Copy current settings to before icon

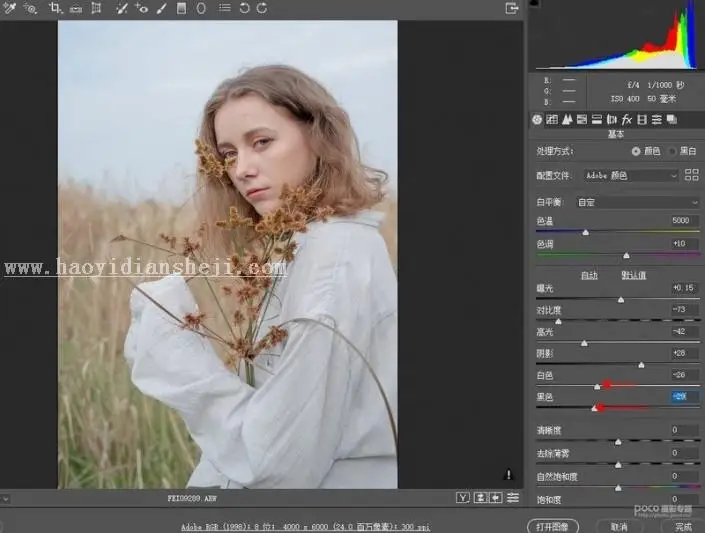tap(496, 497)
